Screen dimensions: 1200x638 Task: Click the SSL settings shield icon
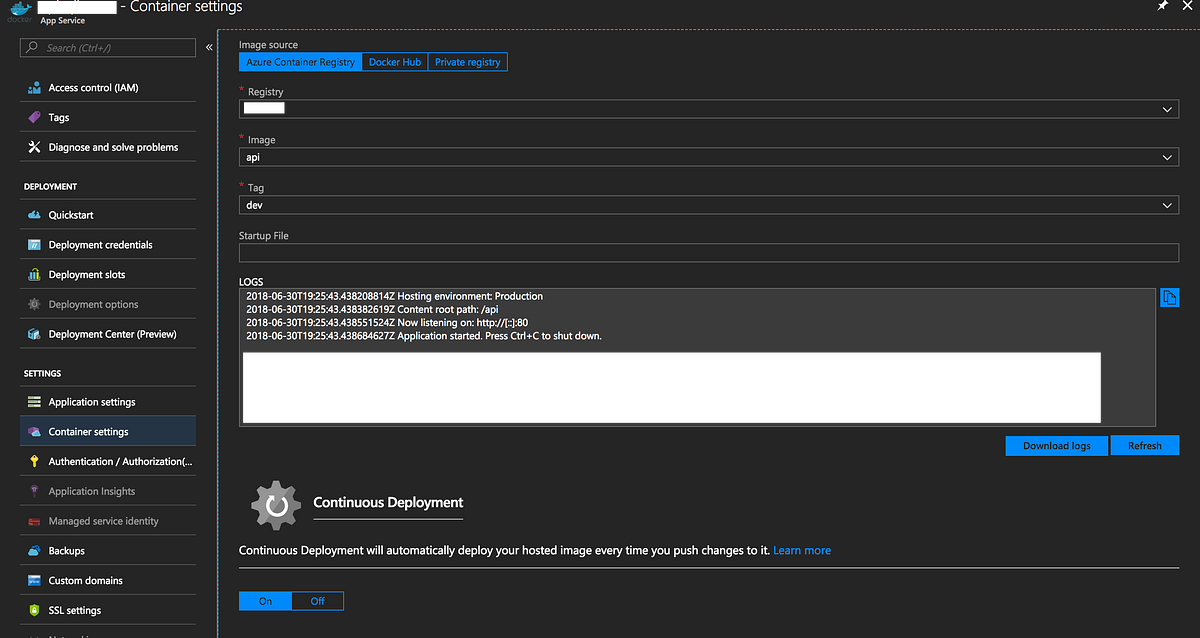click(34, 610)
